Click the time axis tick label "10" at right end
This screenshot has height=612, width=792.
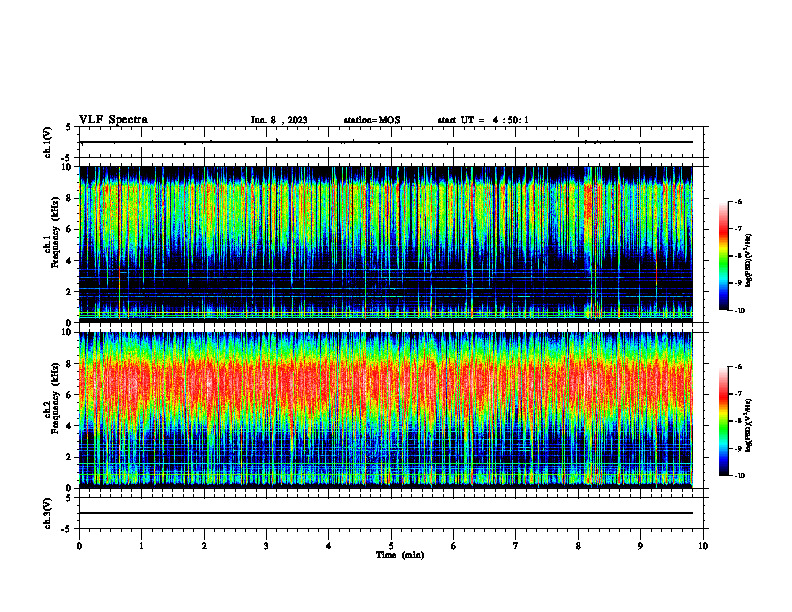(x=703, y=546)
